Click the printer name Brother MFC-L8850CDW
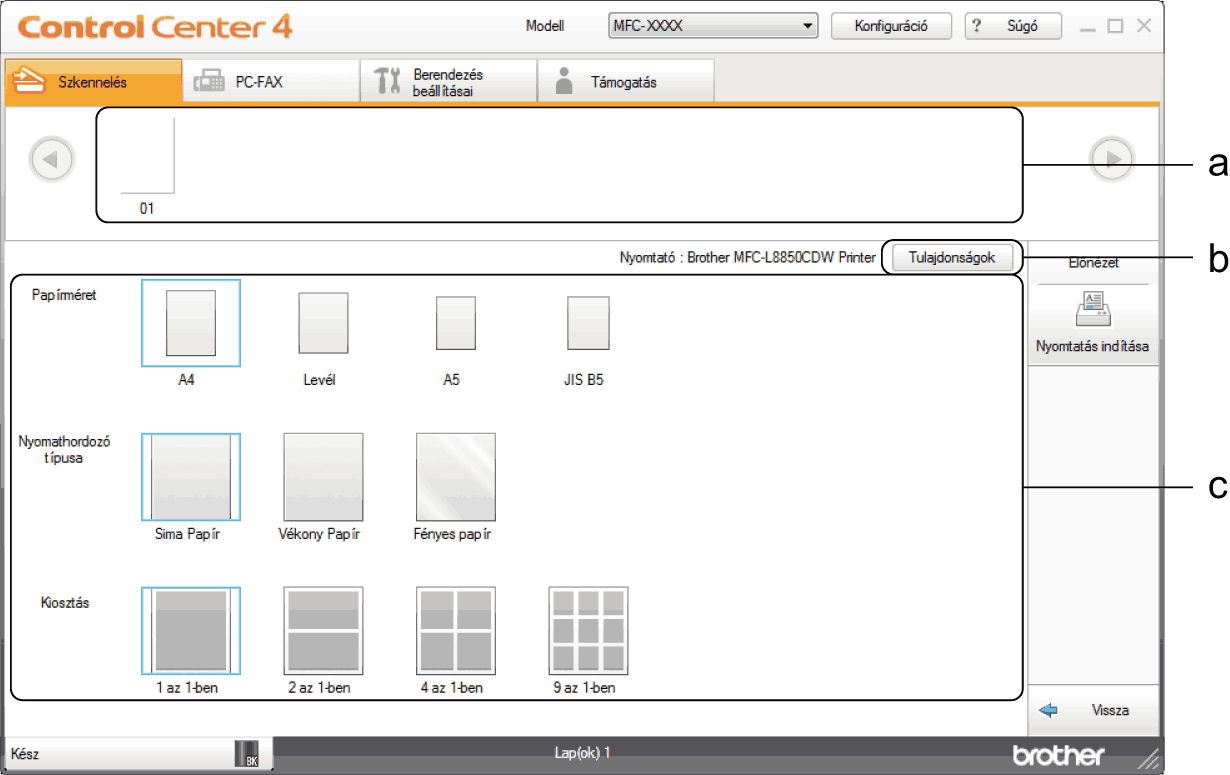Image resolution: width=1230 pixels, height=775 pixels. pyautogui.click(x=781, y=257)
